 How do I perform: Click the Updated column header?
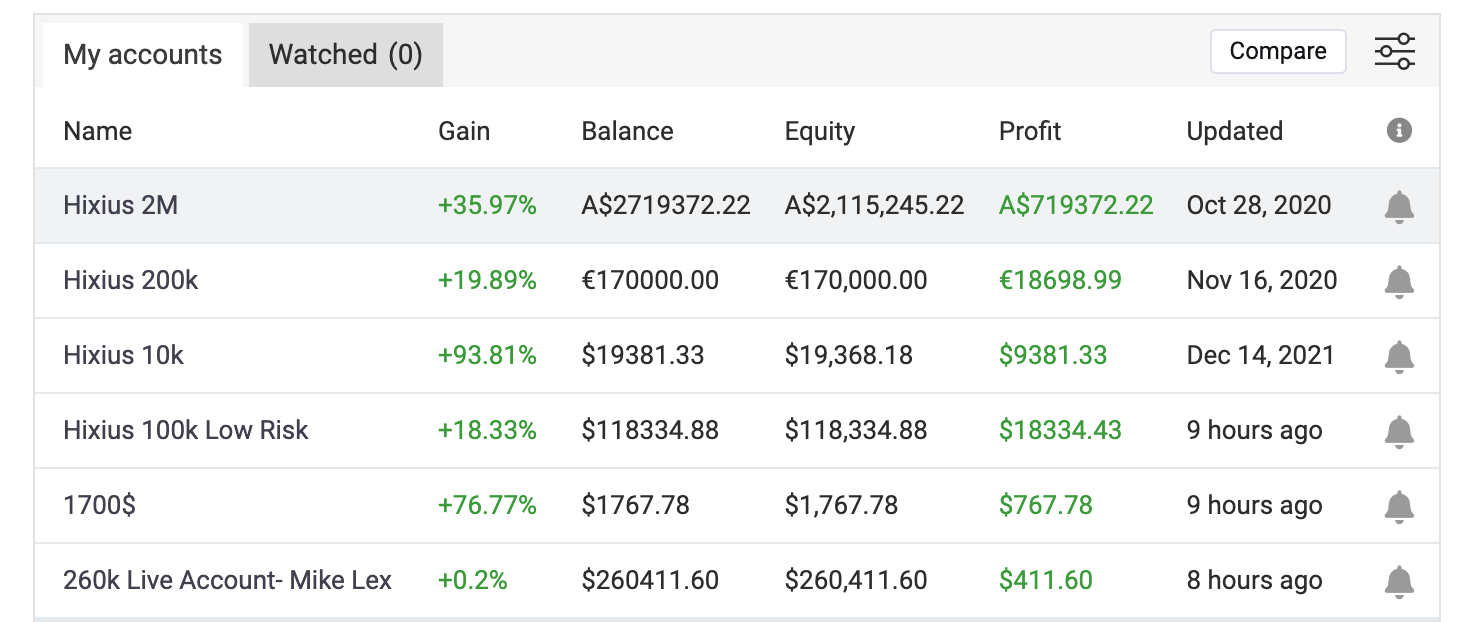pyautogui.click(x=1234, y=131)
